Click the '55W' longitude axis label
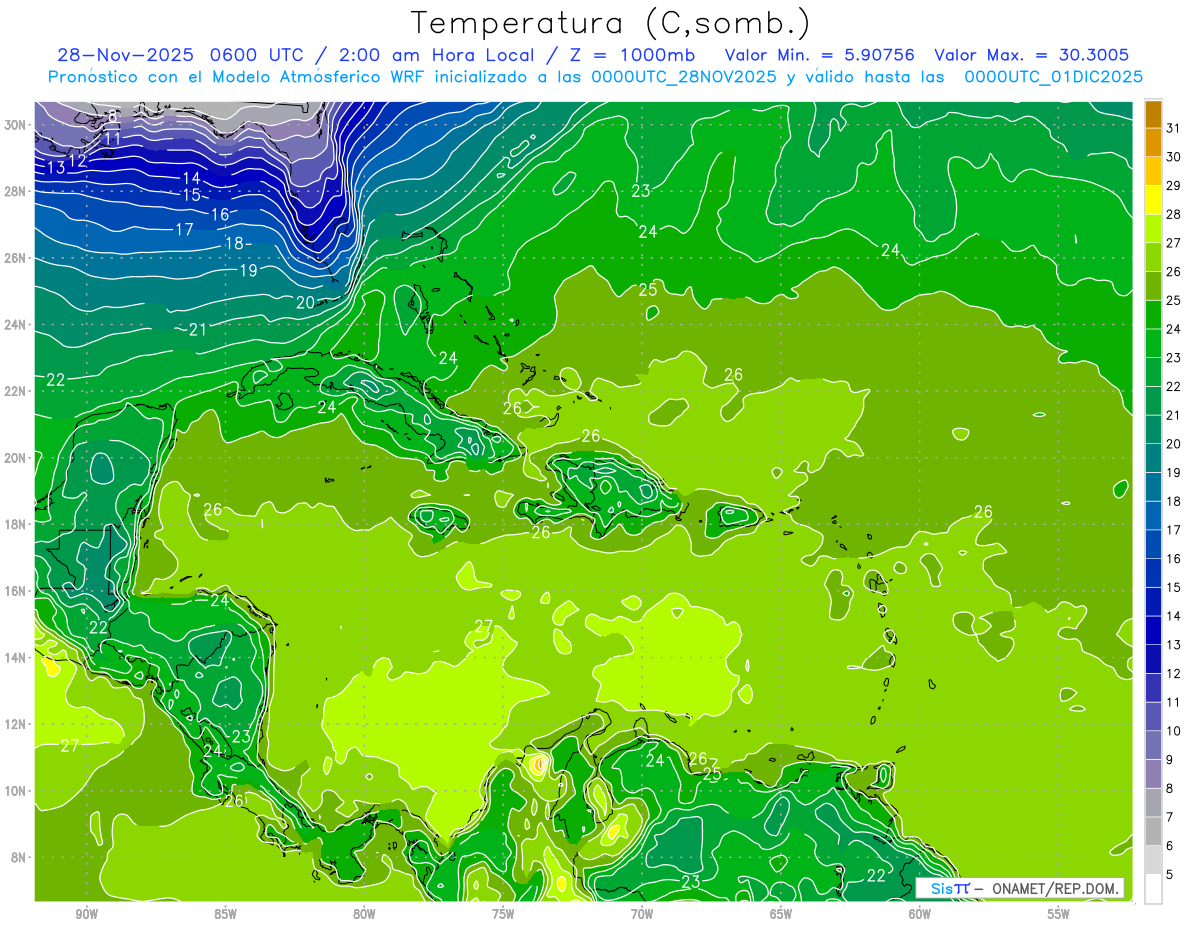The height and width of the screenshot is (927, 1200). (1059, 914)
